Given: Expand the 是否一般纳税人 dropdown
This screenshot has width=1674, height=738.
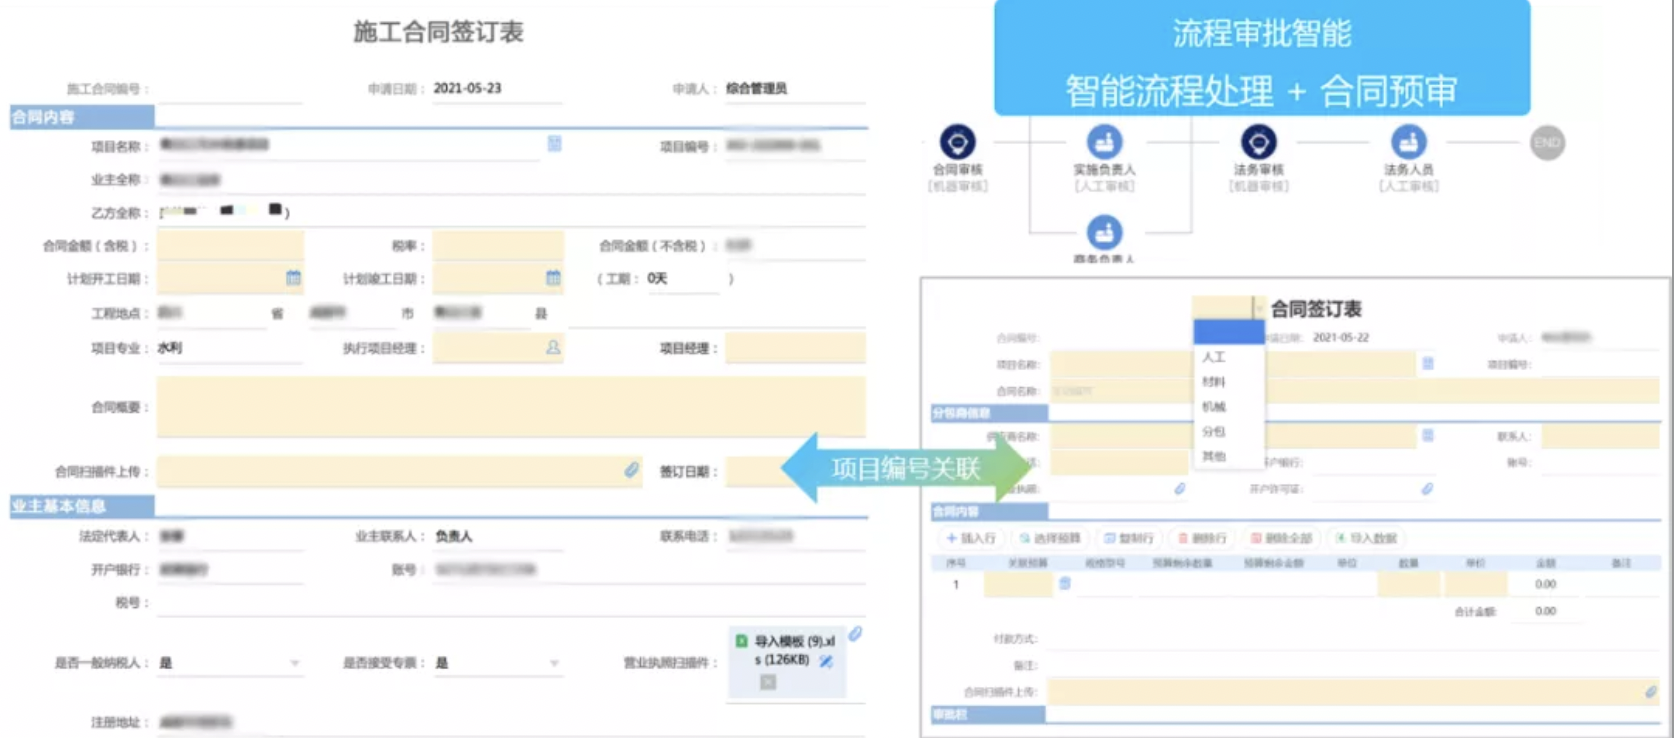Looking at the screenshot, I should click(294, 663).
